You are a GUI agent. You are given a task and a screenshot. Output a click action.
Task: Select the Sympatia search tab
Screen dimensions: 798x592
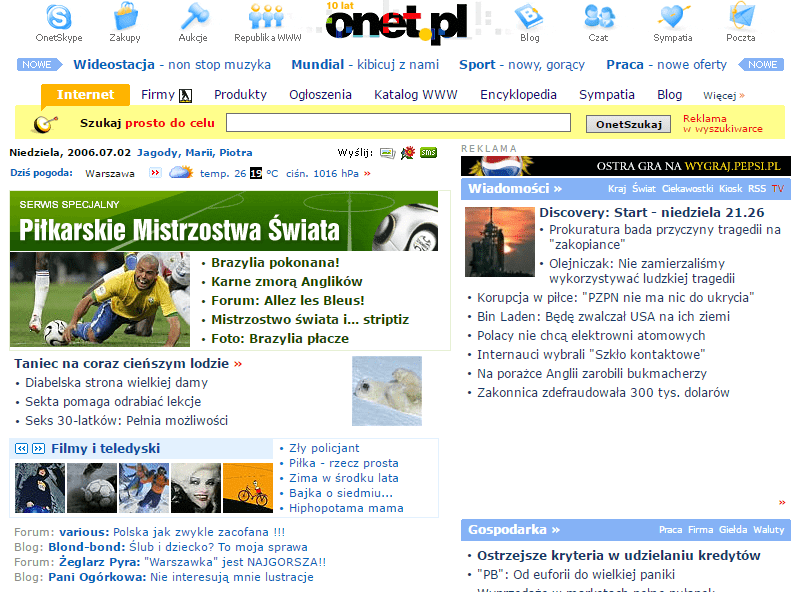[x=607, y=95]
